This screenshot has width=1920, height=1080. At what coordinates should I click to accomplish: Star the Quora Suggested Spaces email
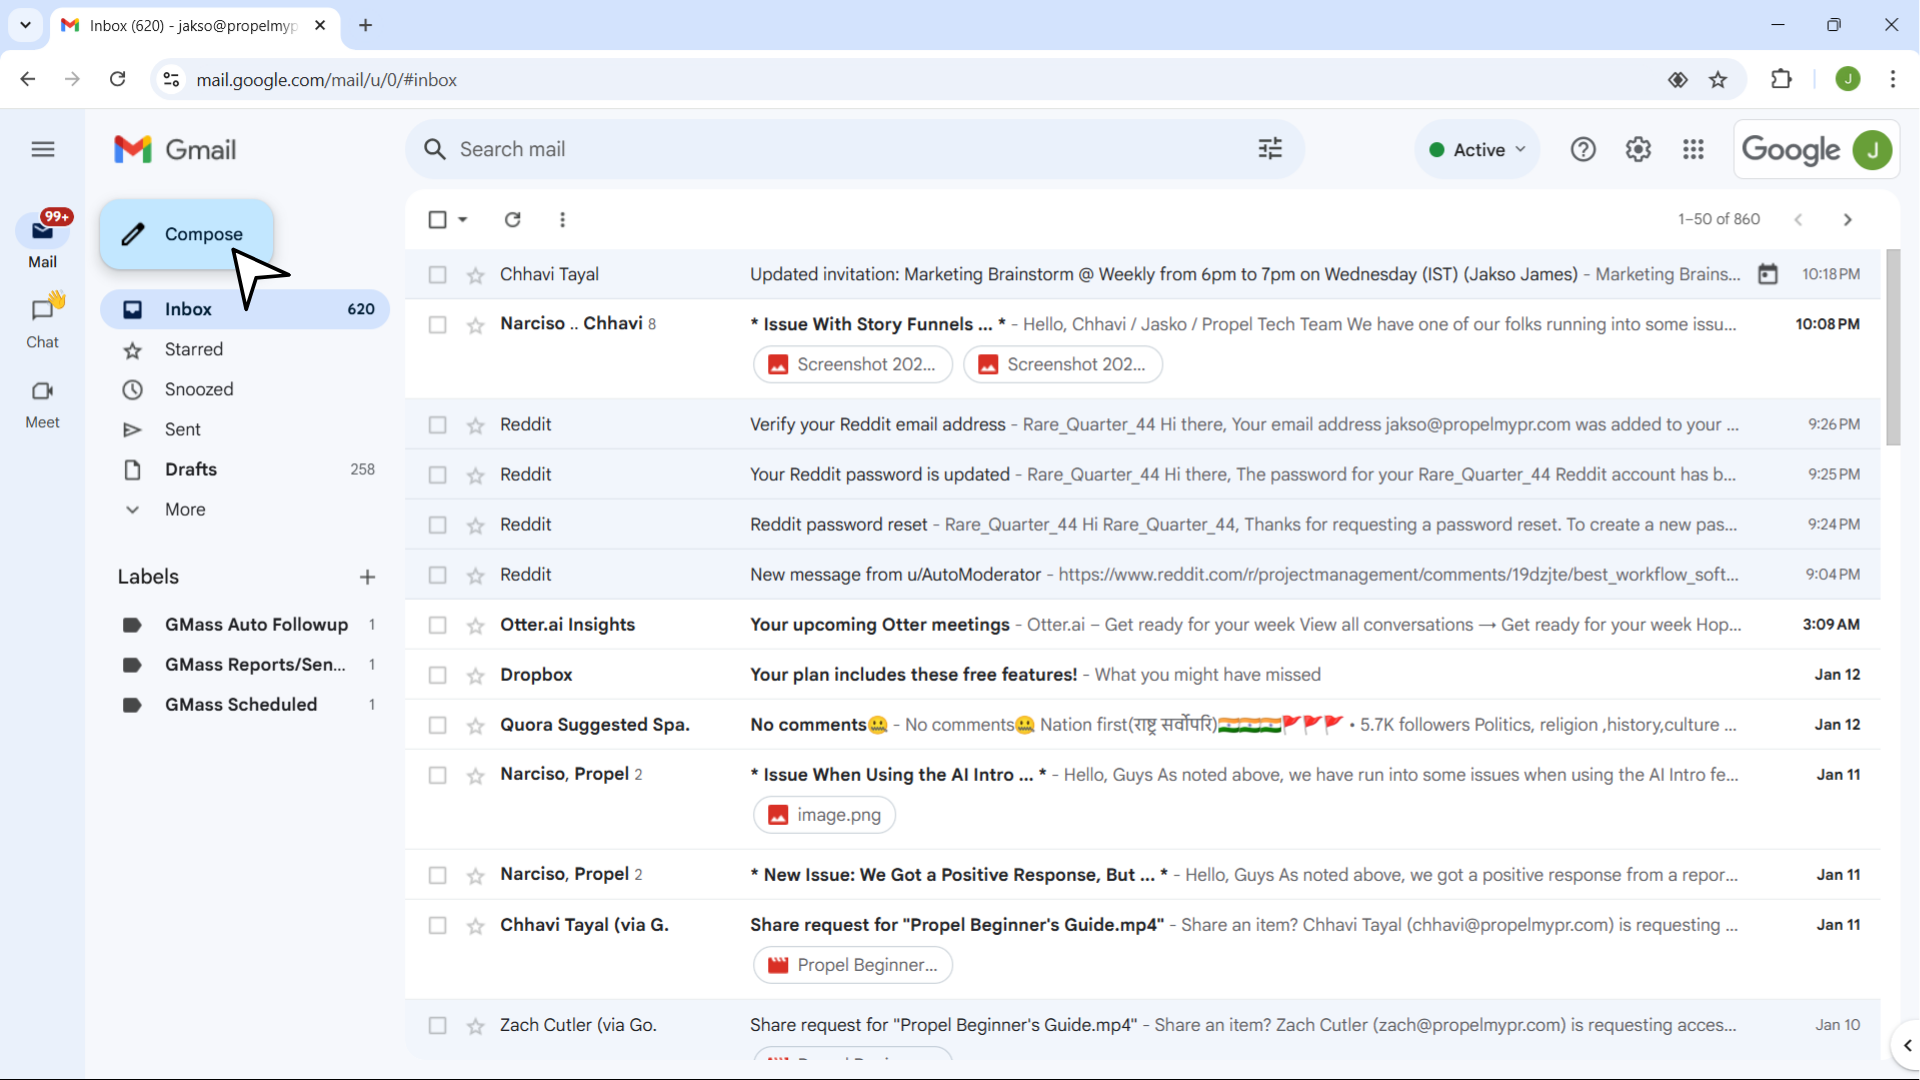(x=476, y=726)
